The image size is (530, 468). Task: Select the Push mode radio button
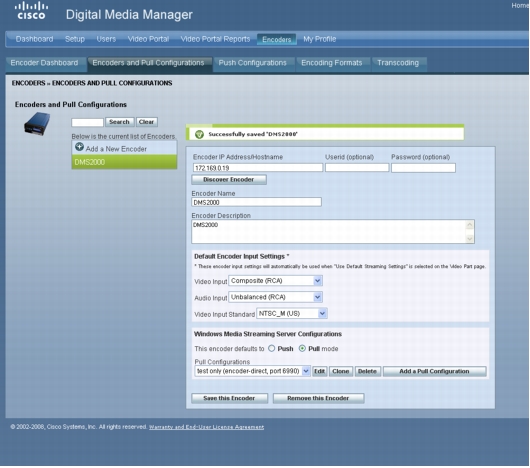click(x=271, y=348)
